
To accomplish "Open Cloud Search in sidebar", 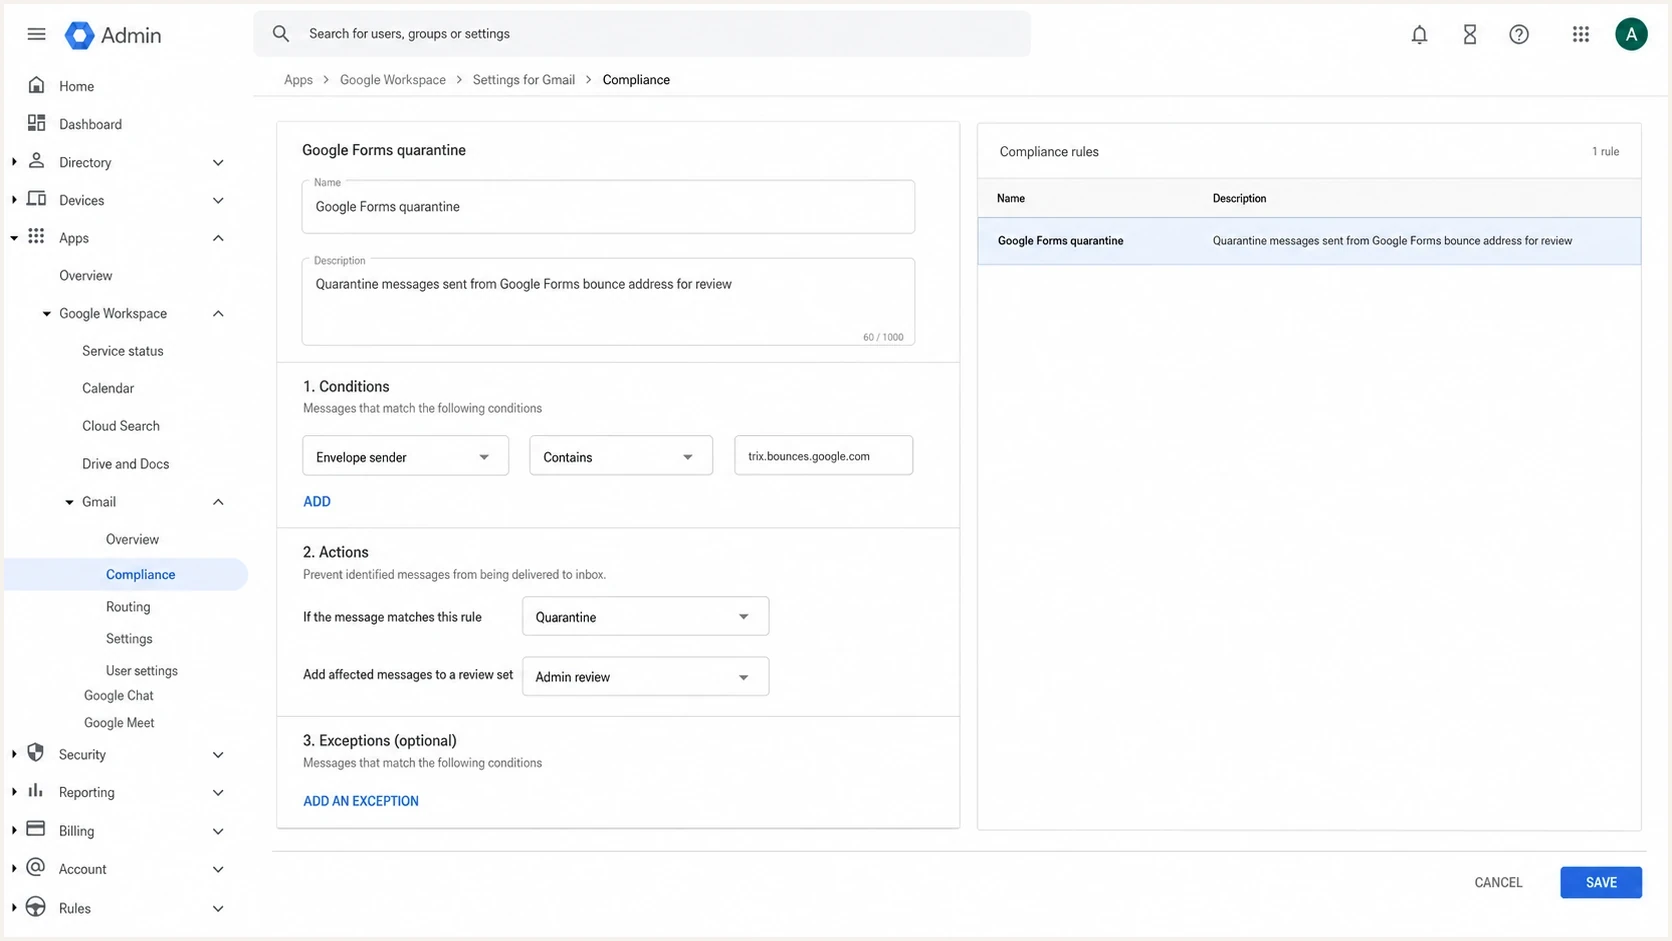I will point(121,426).
